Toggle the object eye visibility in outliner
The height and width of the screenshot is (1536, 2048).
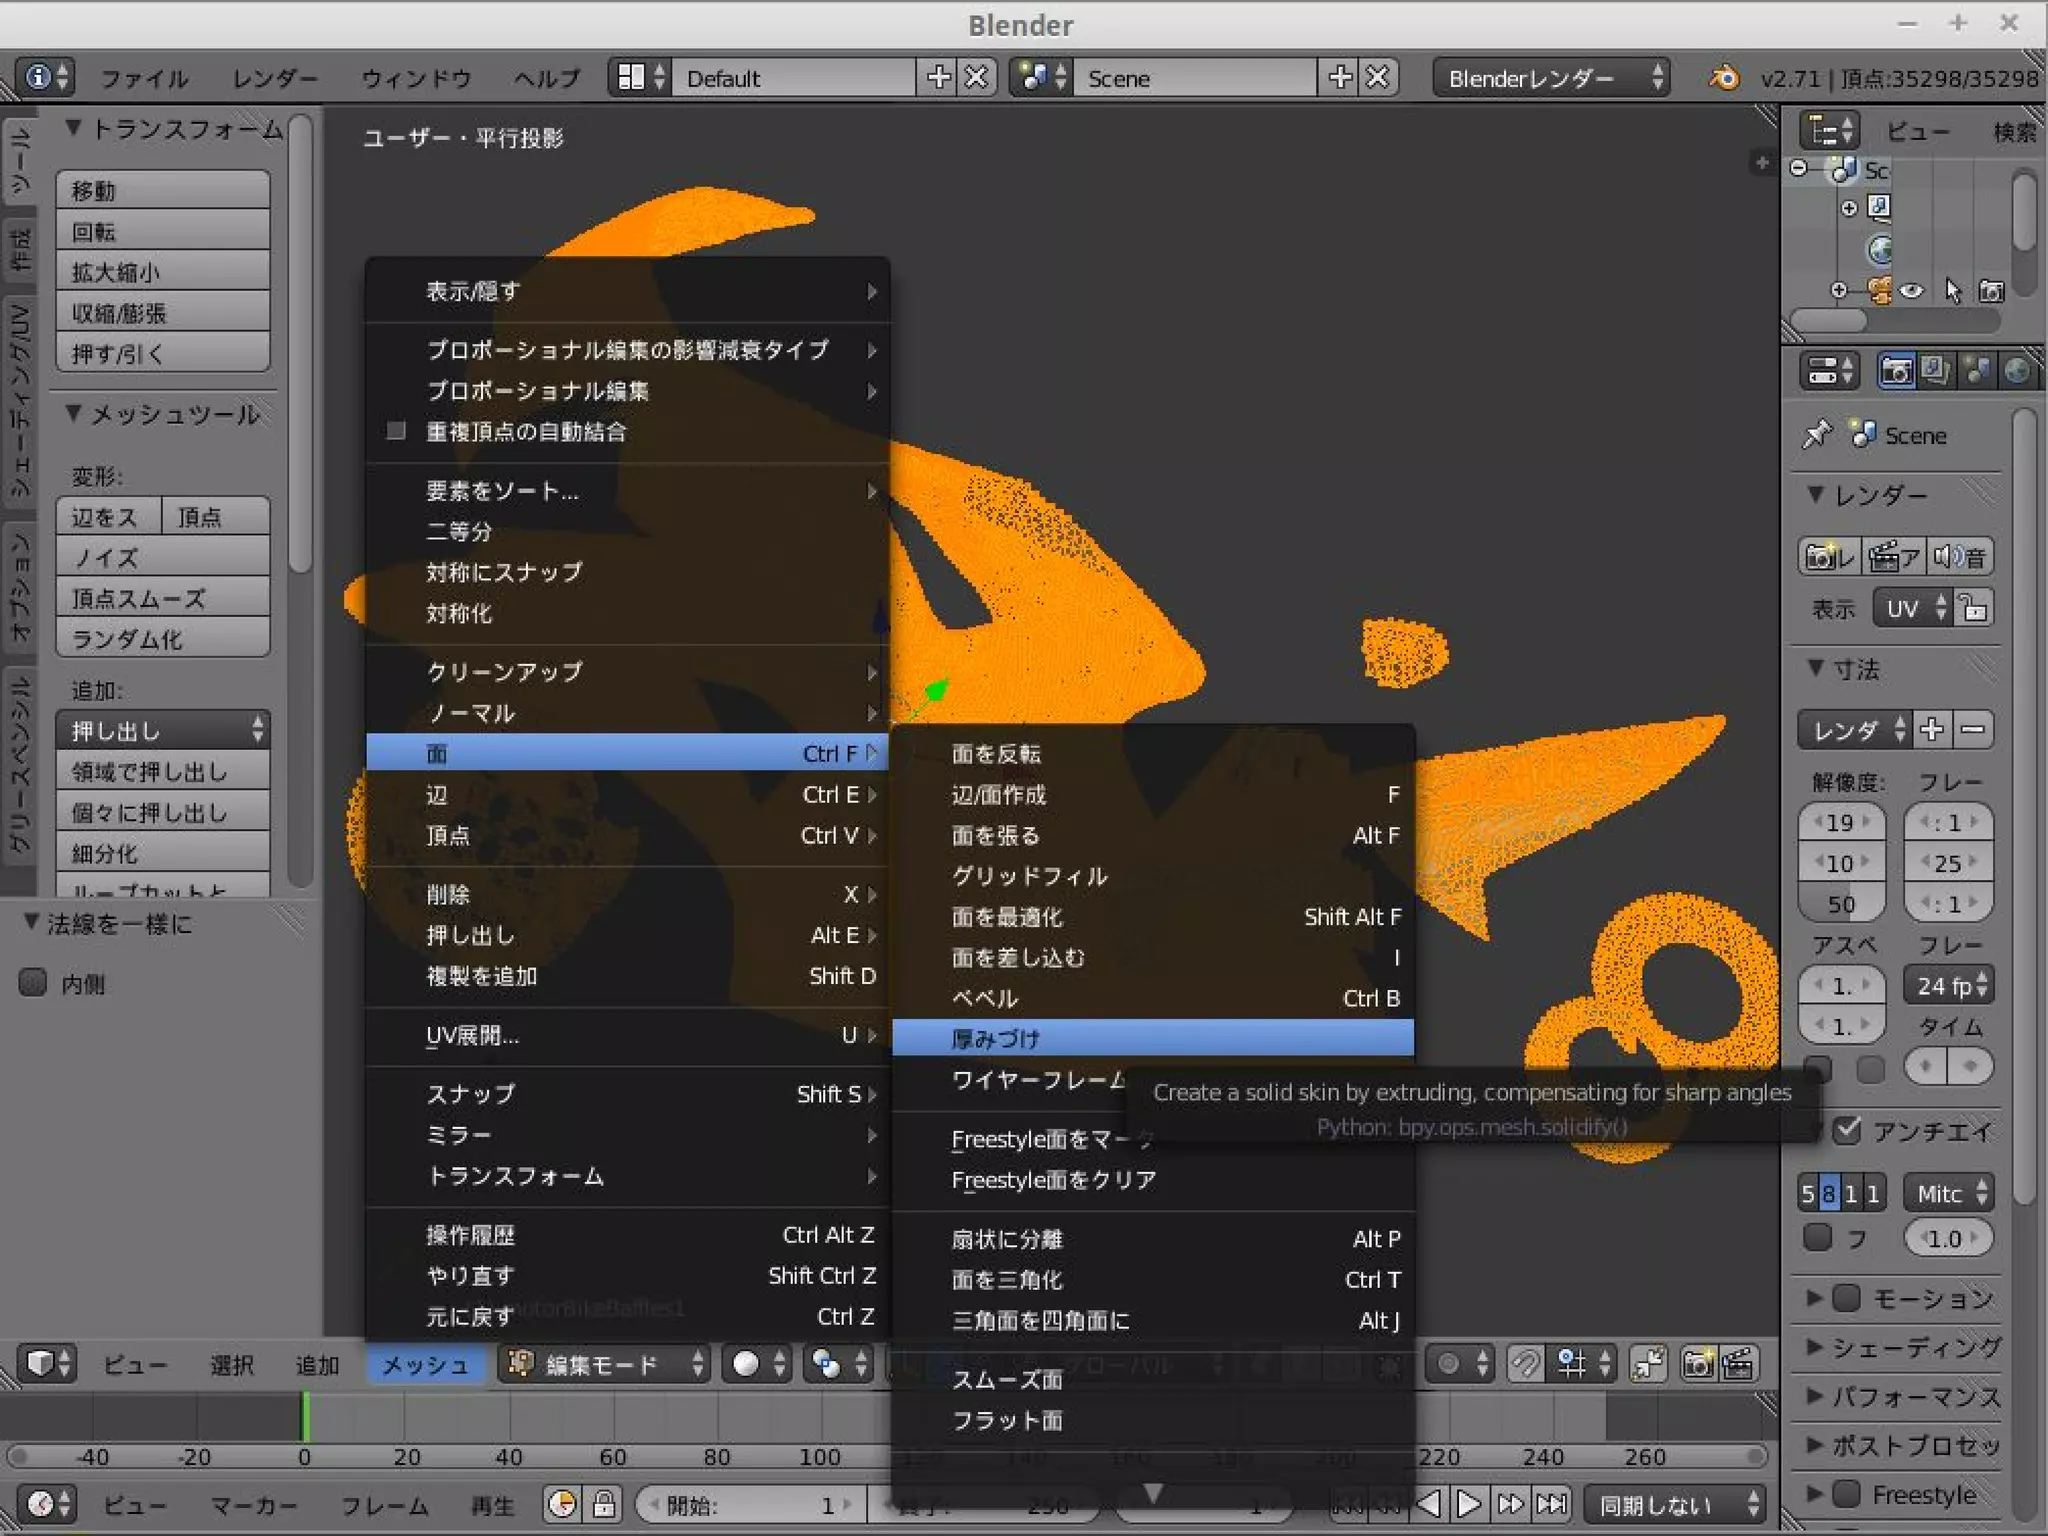(x=1912, y=291)
